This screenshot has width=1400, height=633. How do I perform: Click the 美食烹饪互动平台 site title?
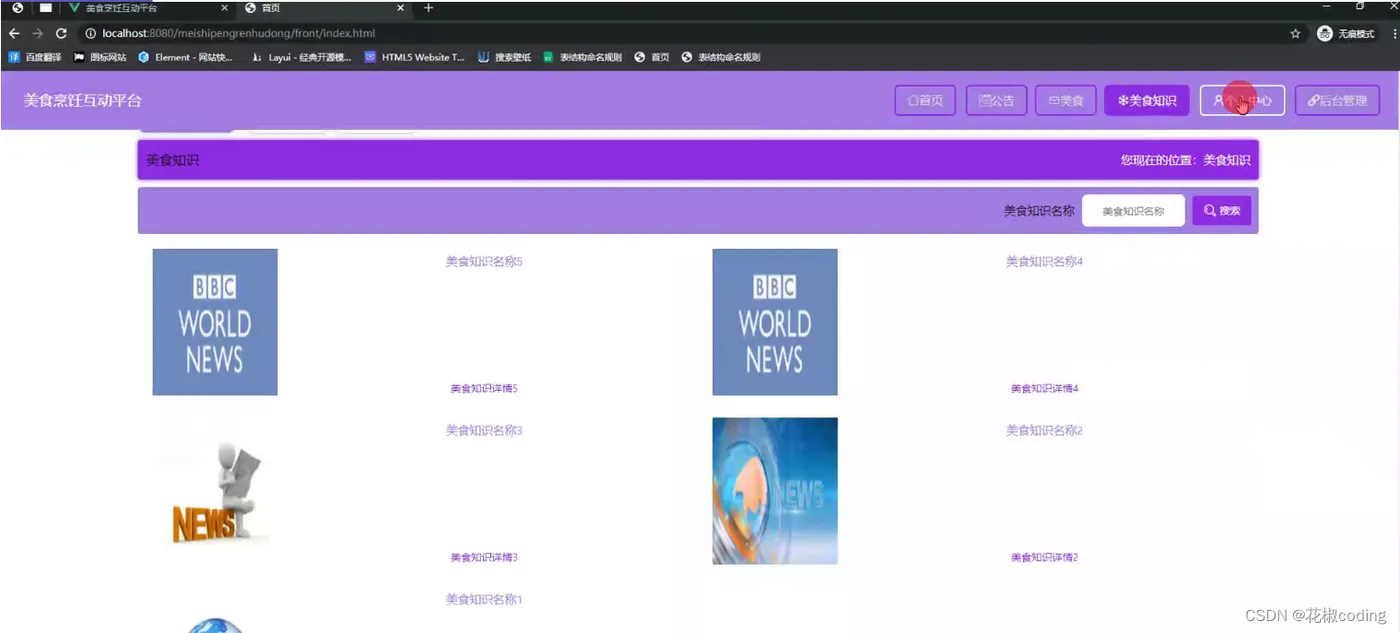coord(83,100)
